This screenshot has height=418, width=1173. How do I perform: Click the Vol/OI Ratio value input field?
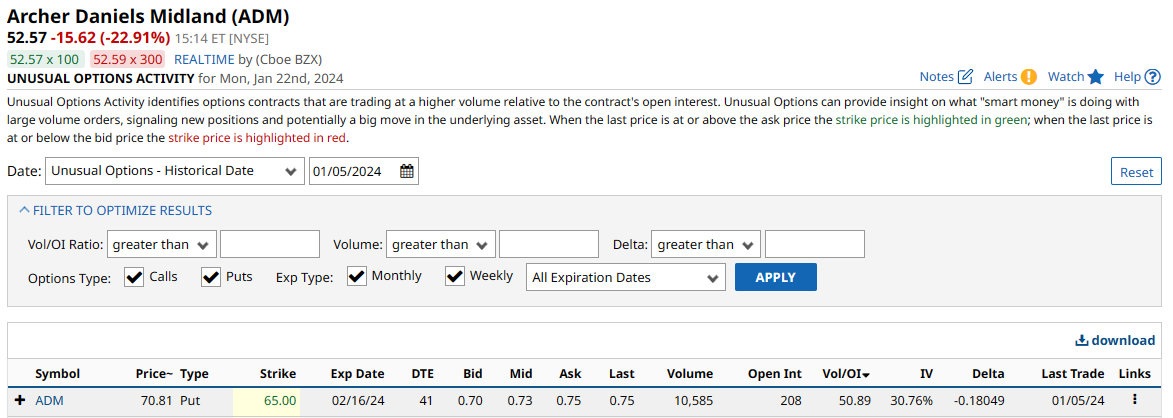pyautogui.click(x=269, y=244)
